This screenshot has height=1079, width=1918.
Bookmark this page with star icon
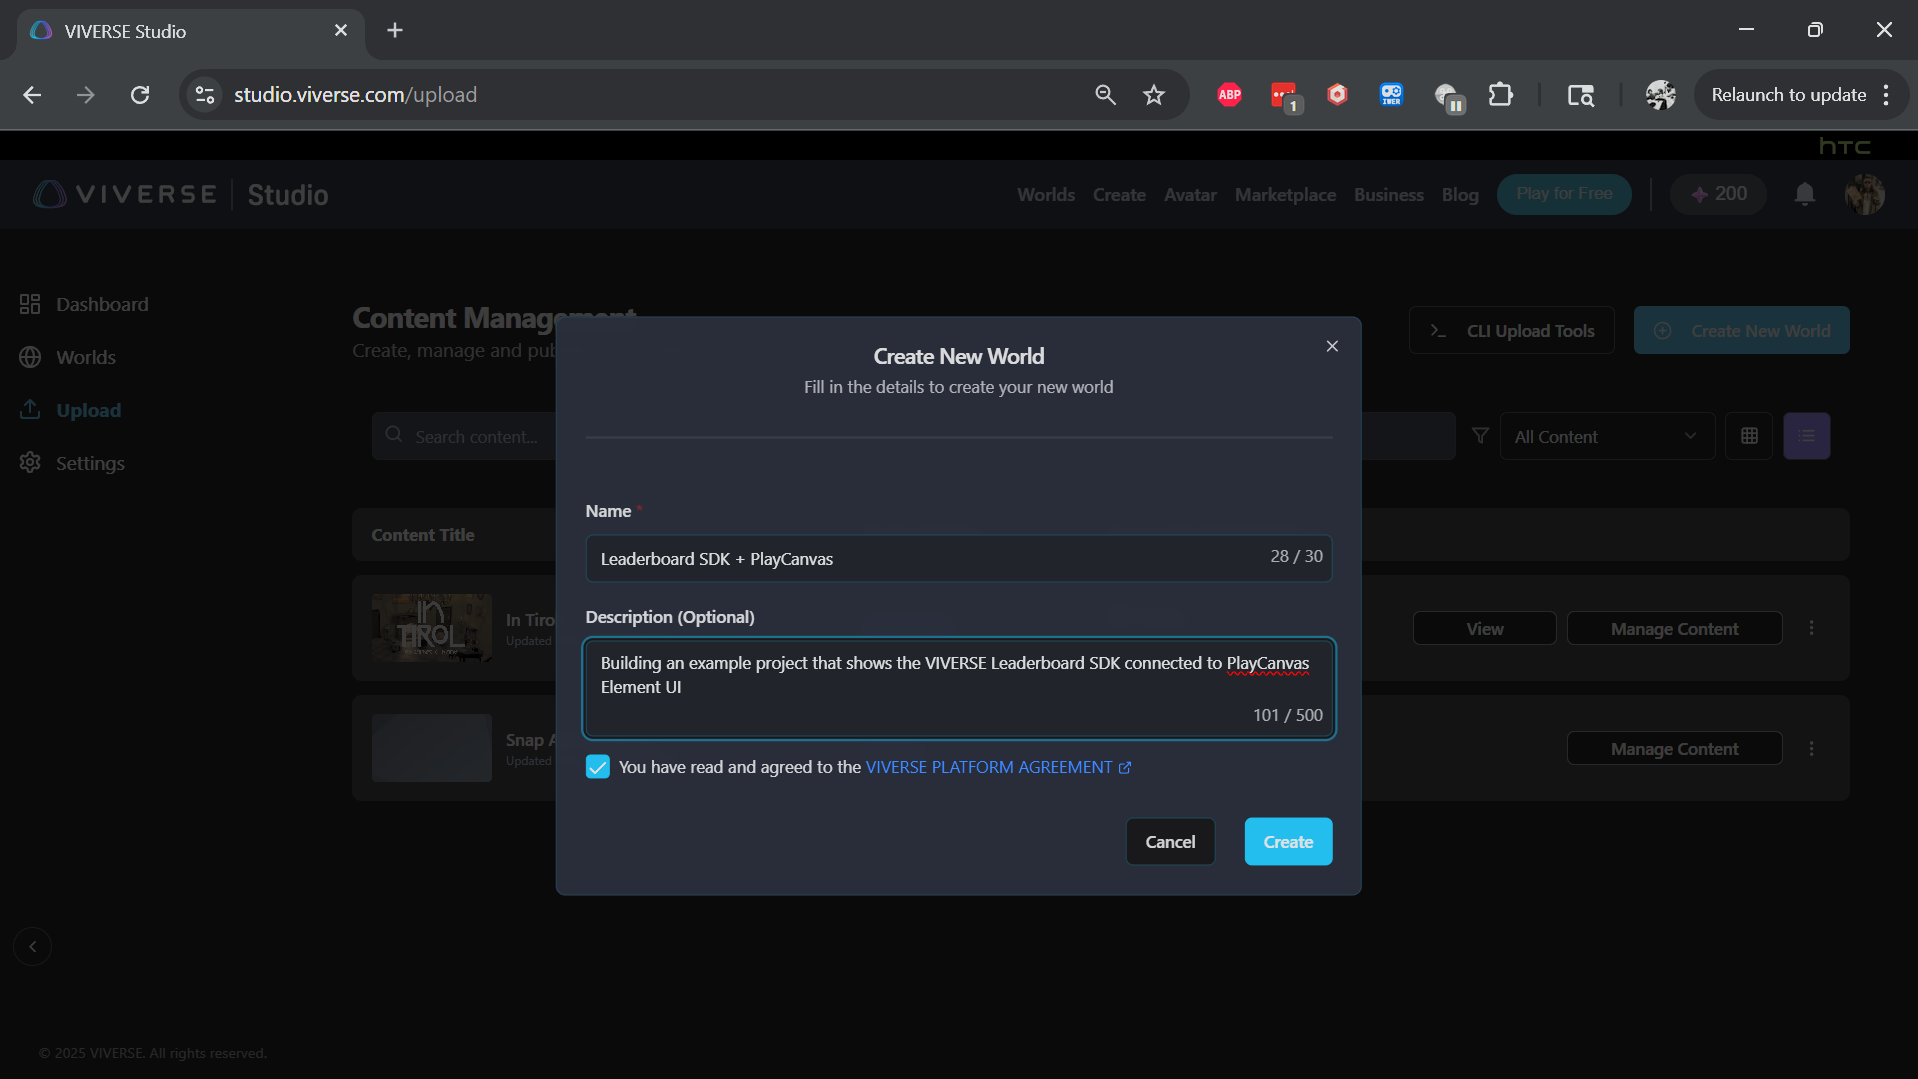(1154, 95)
